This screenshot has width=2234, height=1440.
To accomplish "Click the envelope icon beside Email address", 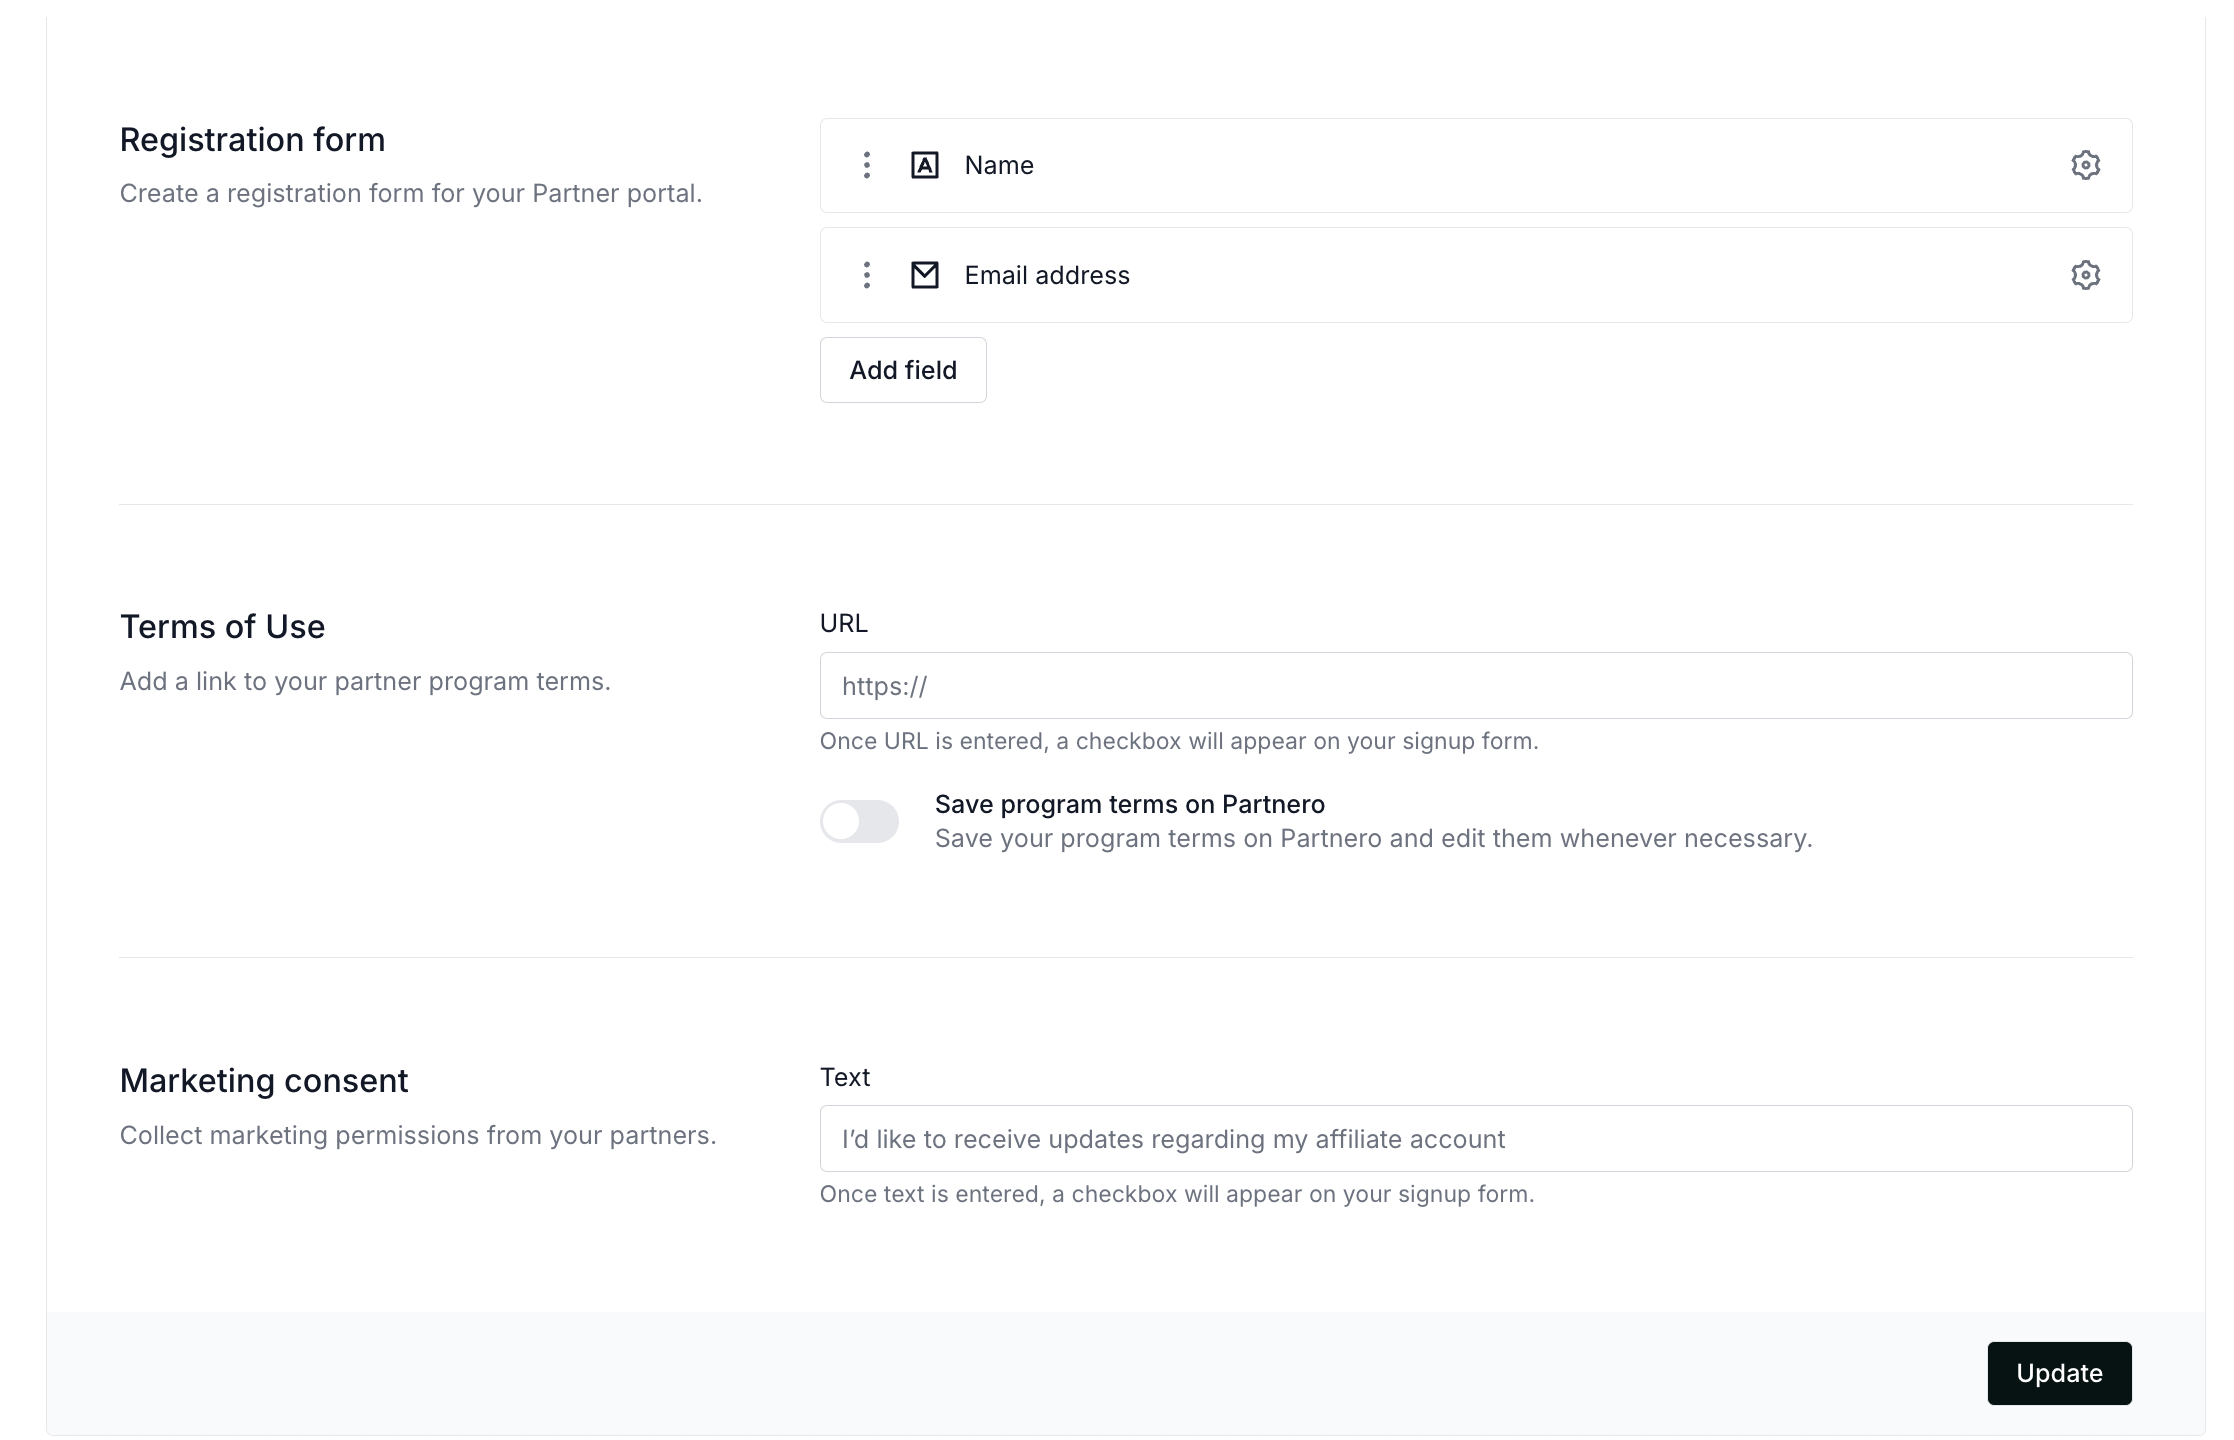I will (924, 275).
